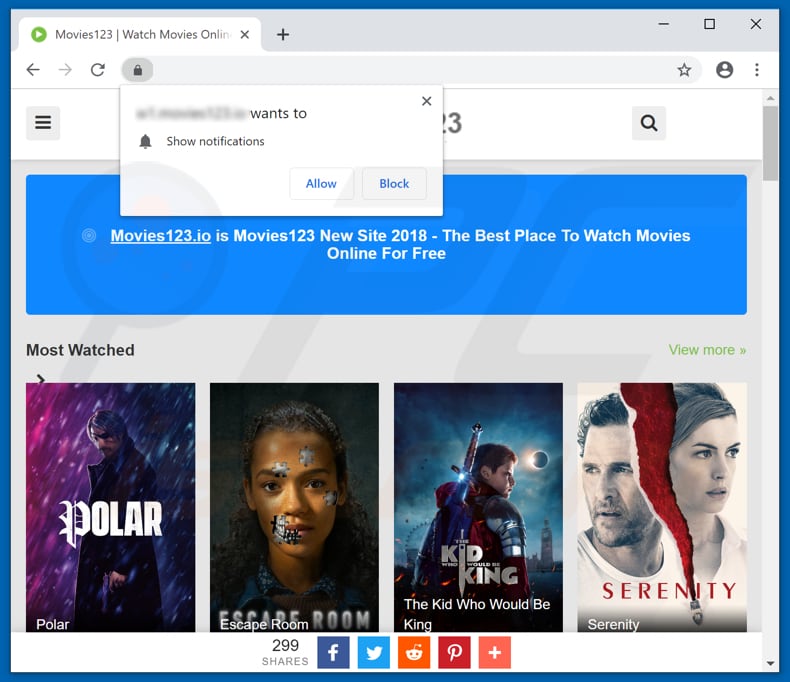Click the 299 shares counter
This screenshot has height=682, width=790.
click(285, 652)
